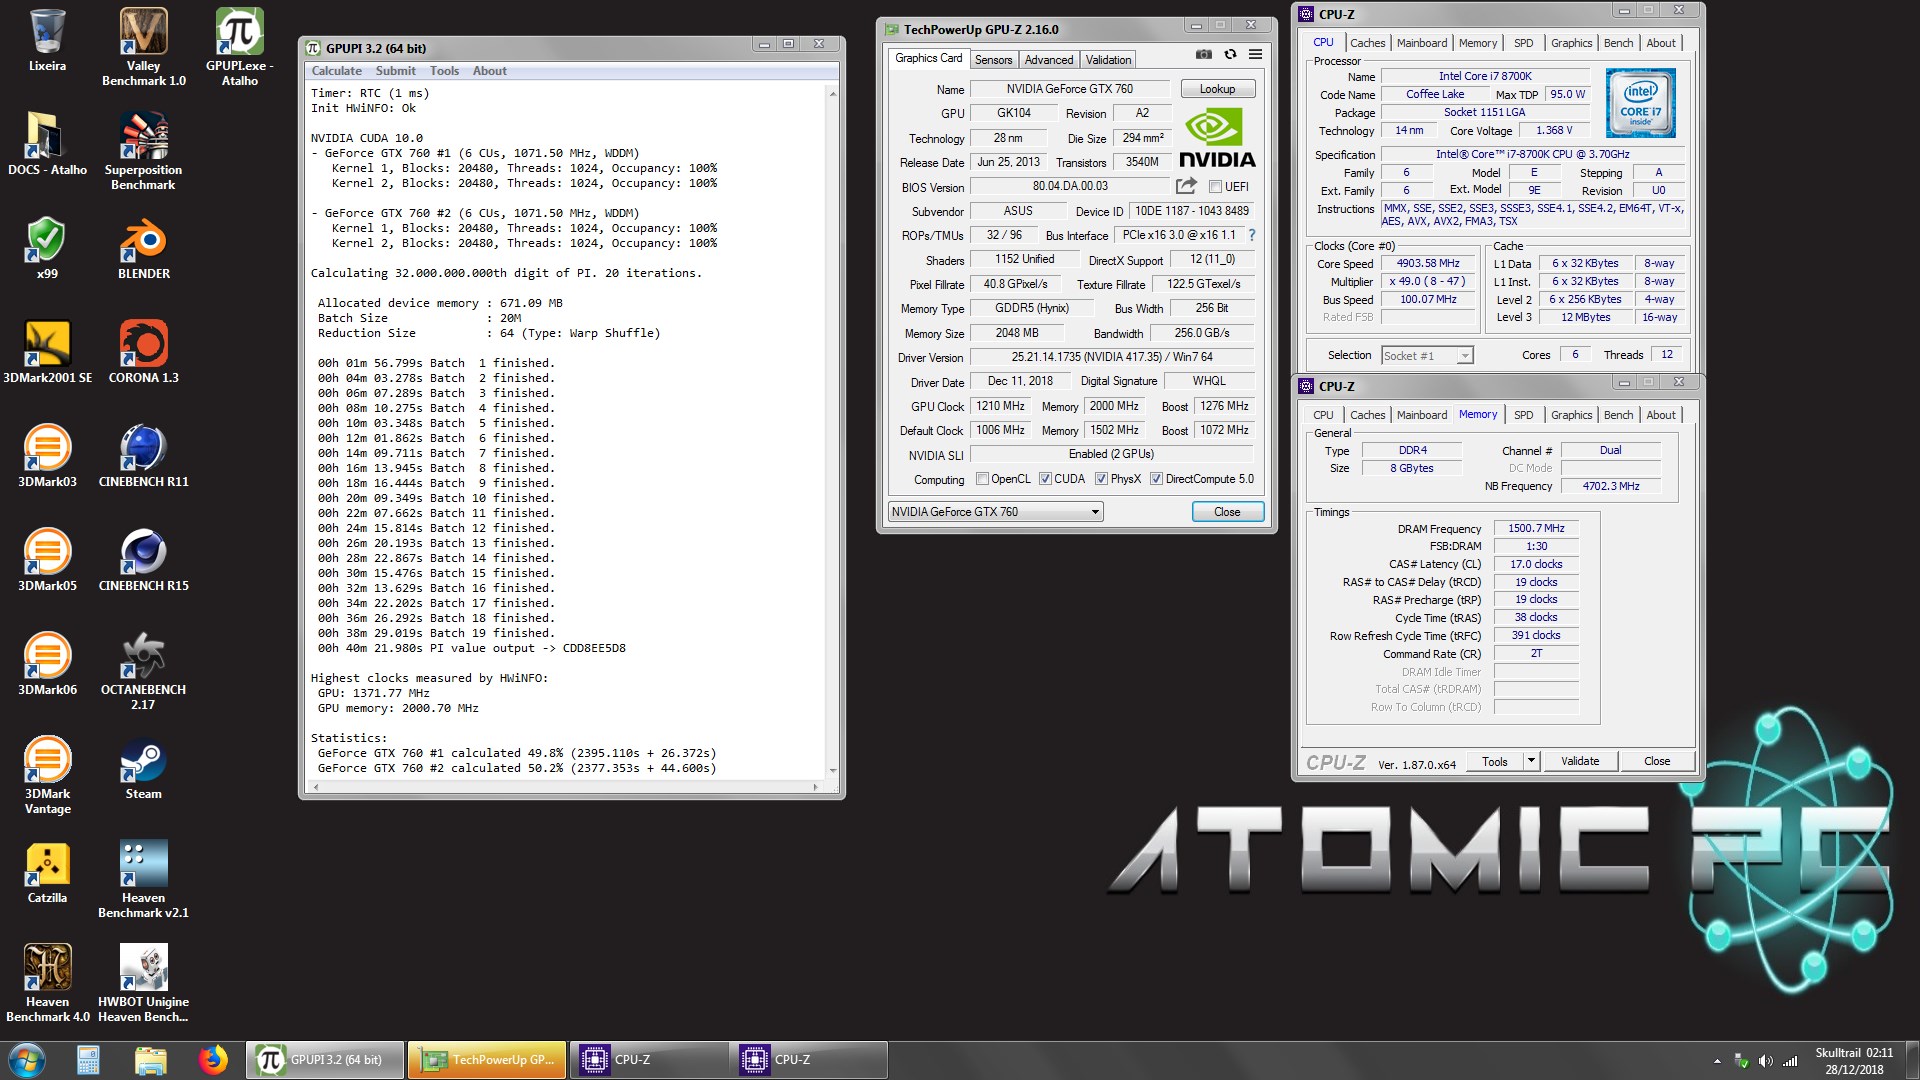Launch Valley Benchmark 1.0 shortcut
Image resolution: width=1920 pixels, height=1080 pixels.
click(x=144, y=47)
